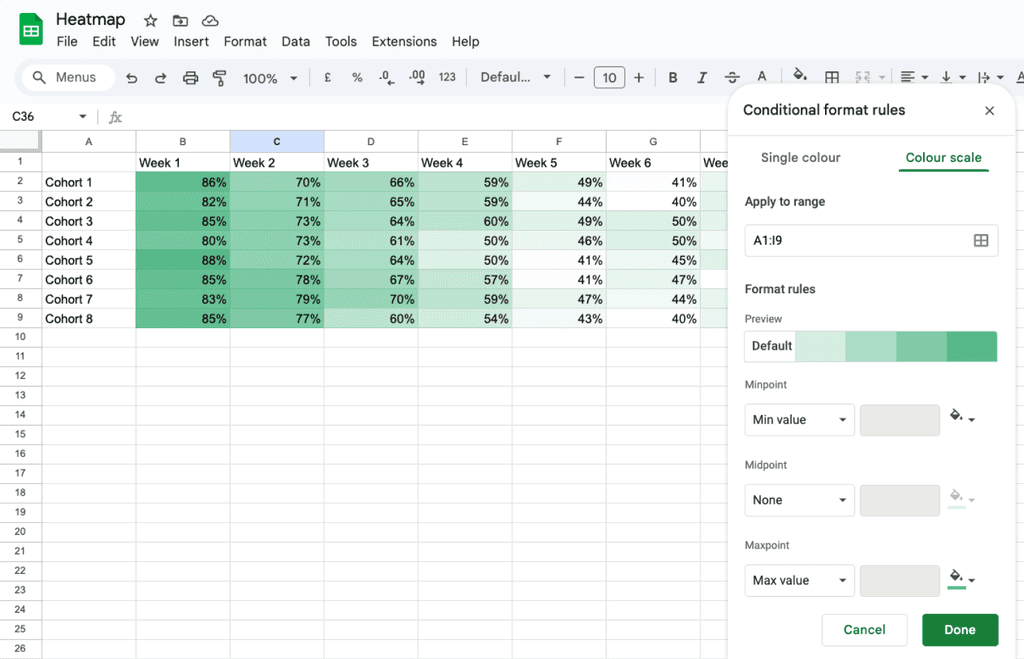Click the Undo icon
This screenshot has height=659, width=1024.
[131, 78]
